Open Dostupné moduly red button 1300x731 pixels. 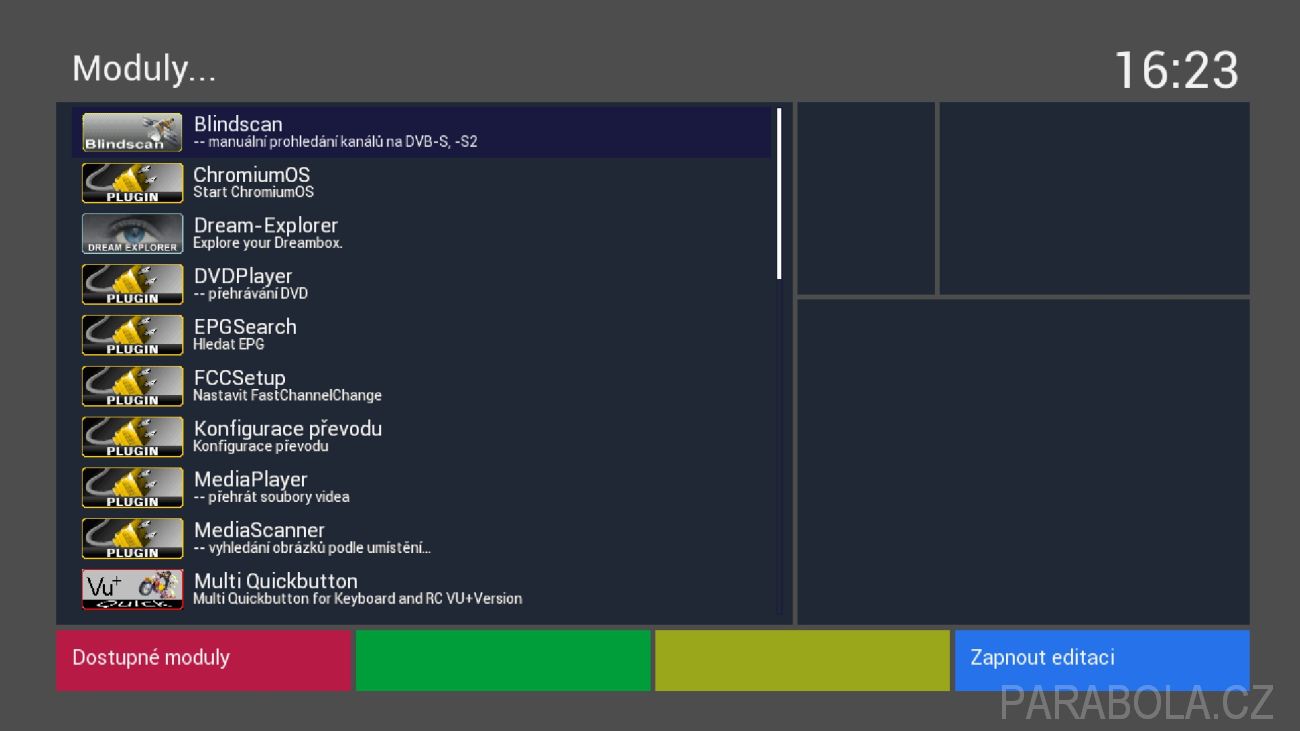[x=203, y=660]
